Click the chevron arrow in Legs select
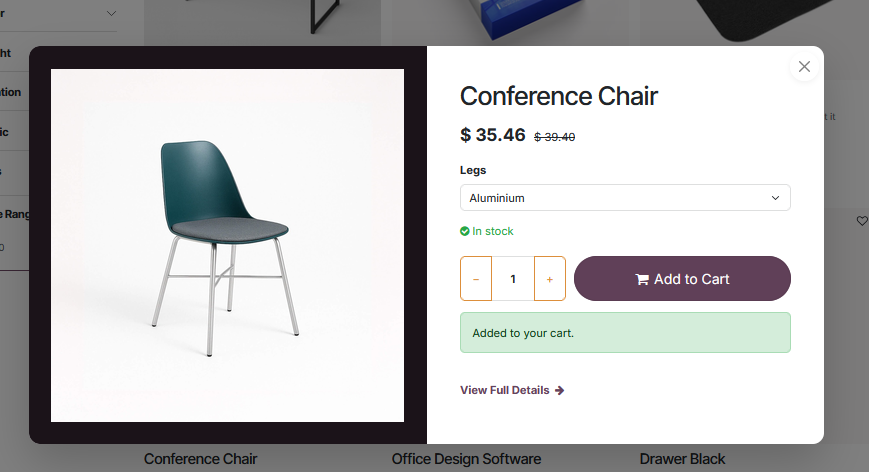 coord(775,198)
